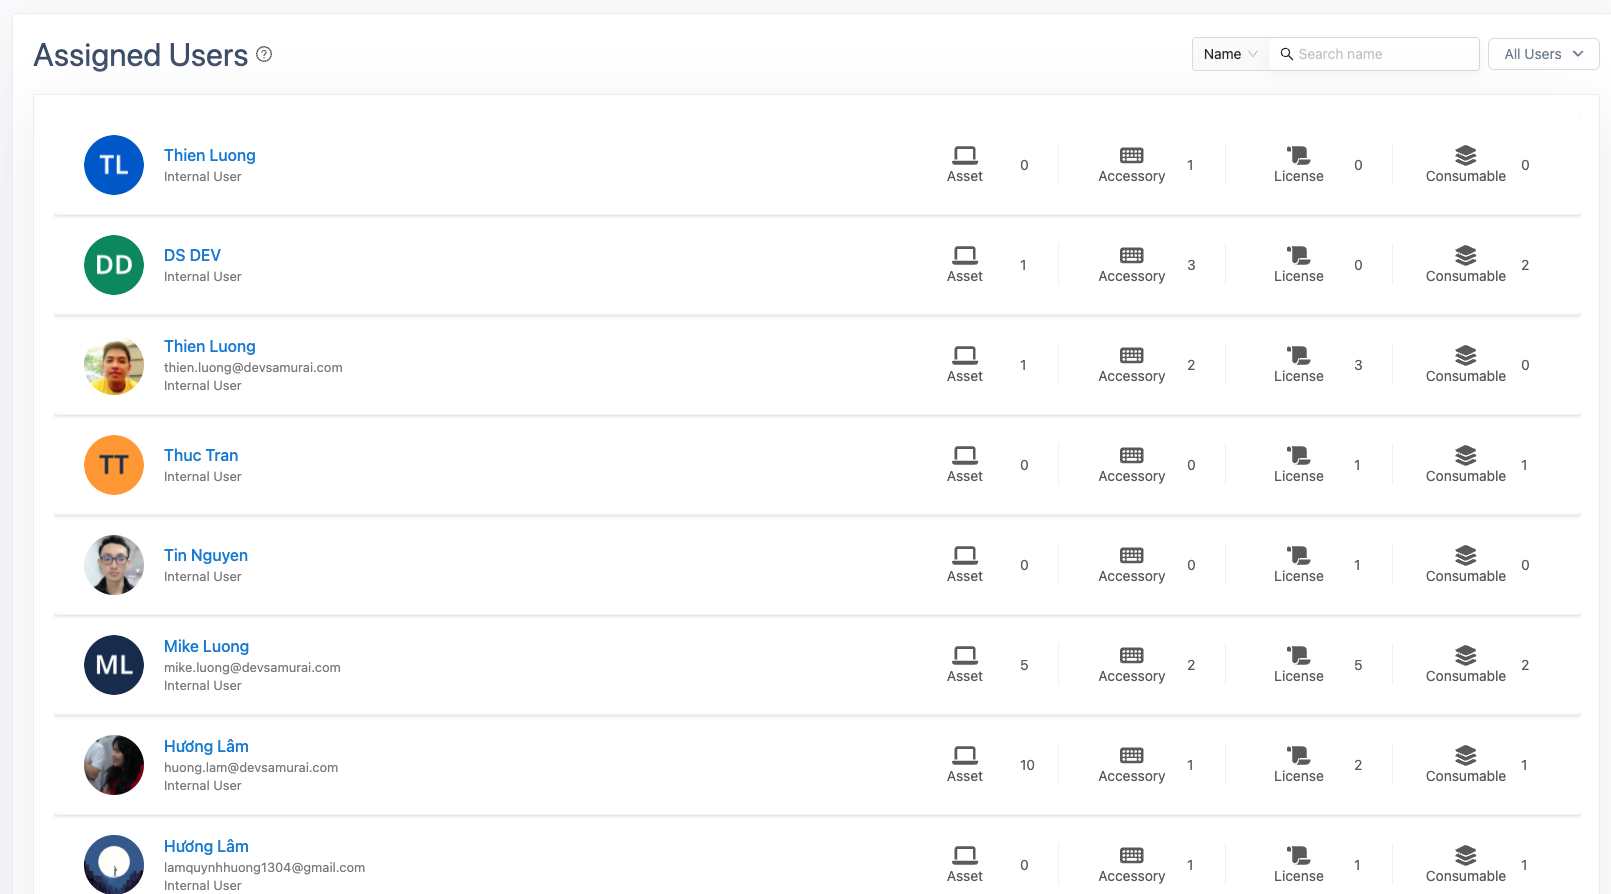Click the Accessory keyboard icon for Thuc Tran
Viewport: 1611px width, 894px height.
pos(1131,455)
